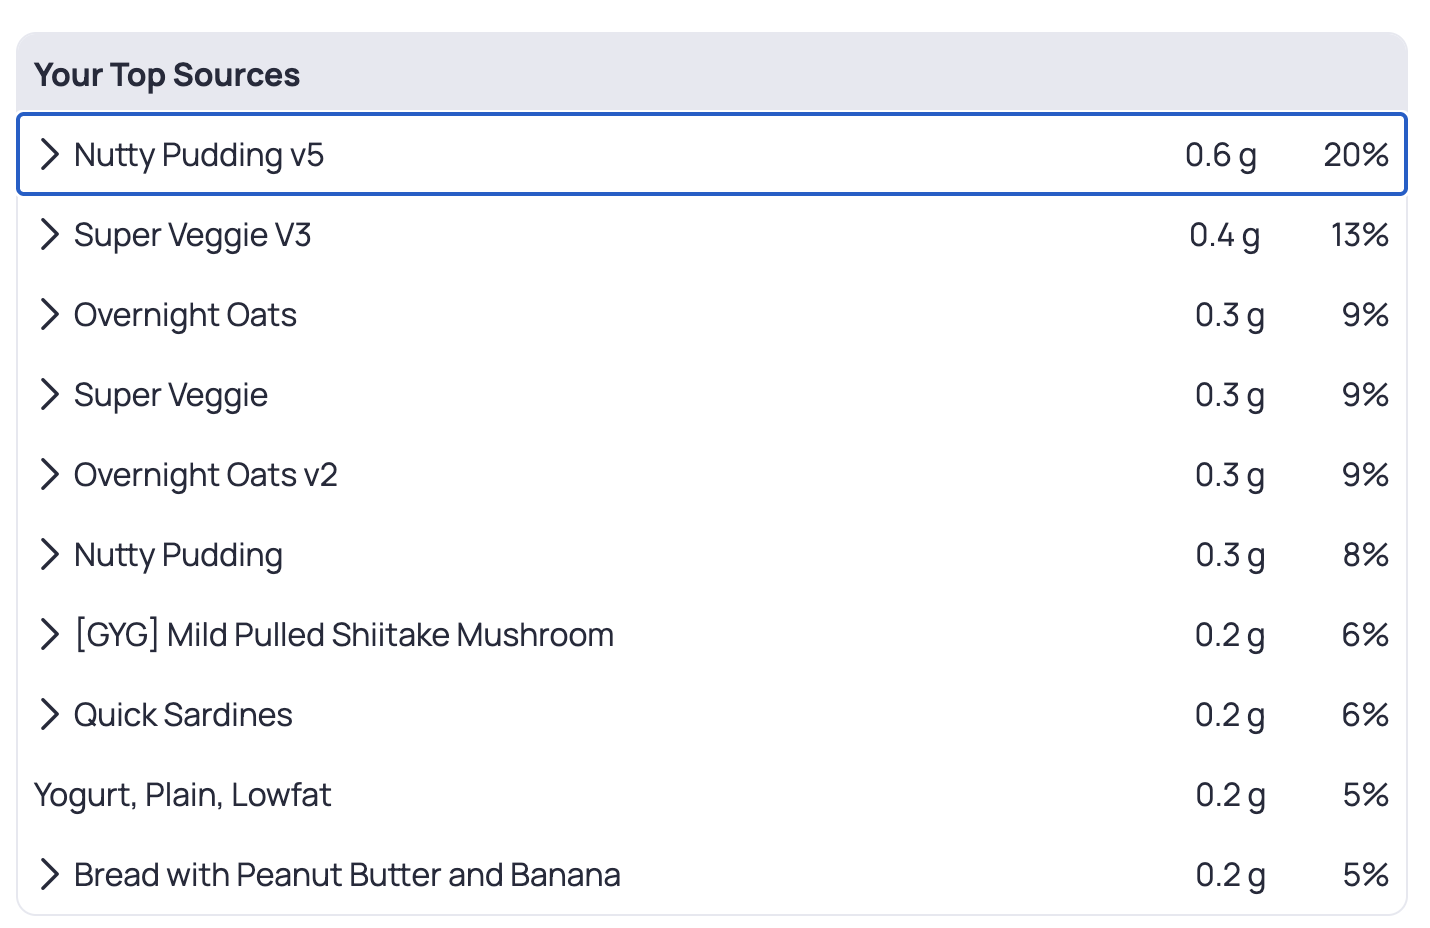Select the Overnight Oats v2 label
1430x928 pixels.
[x=206, y=475]
